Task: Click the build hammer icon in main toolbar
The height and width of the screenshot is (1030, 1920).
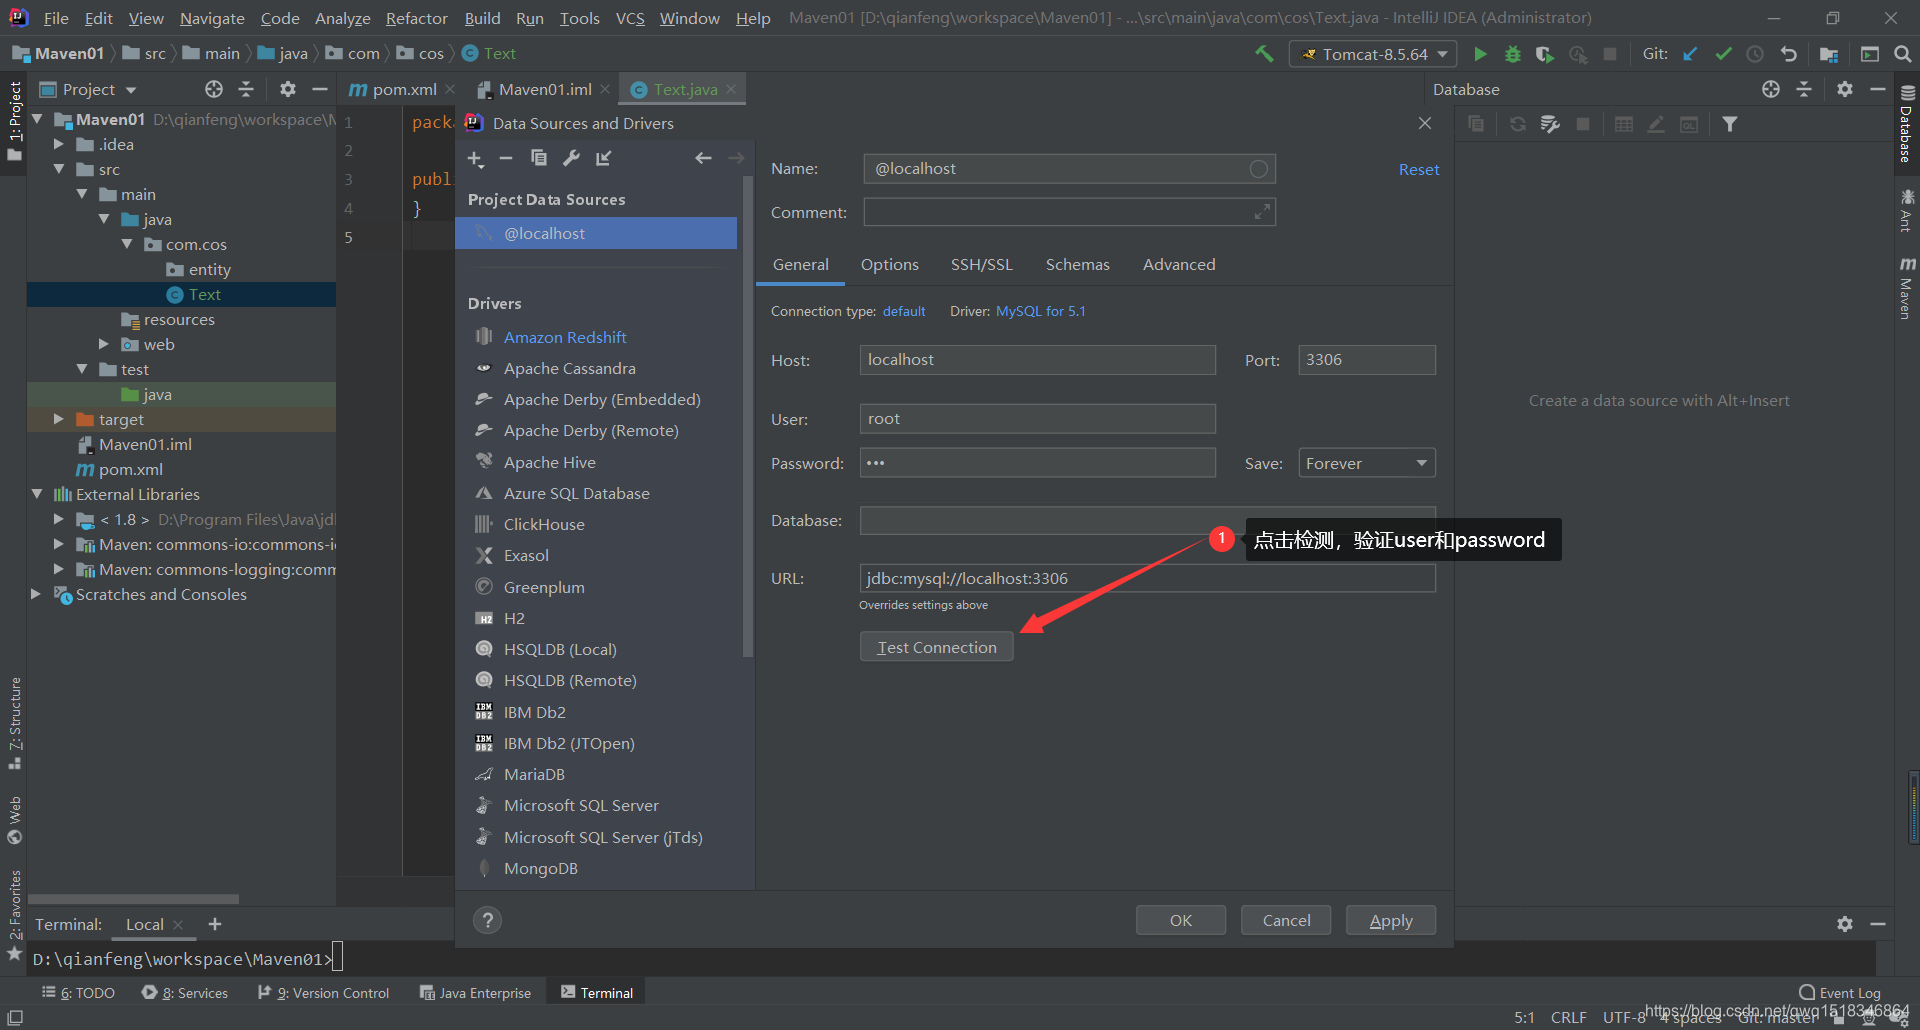Action: pyautogui.click(x=1264, y=54)
